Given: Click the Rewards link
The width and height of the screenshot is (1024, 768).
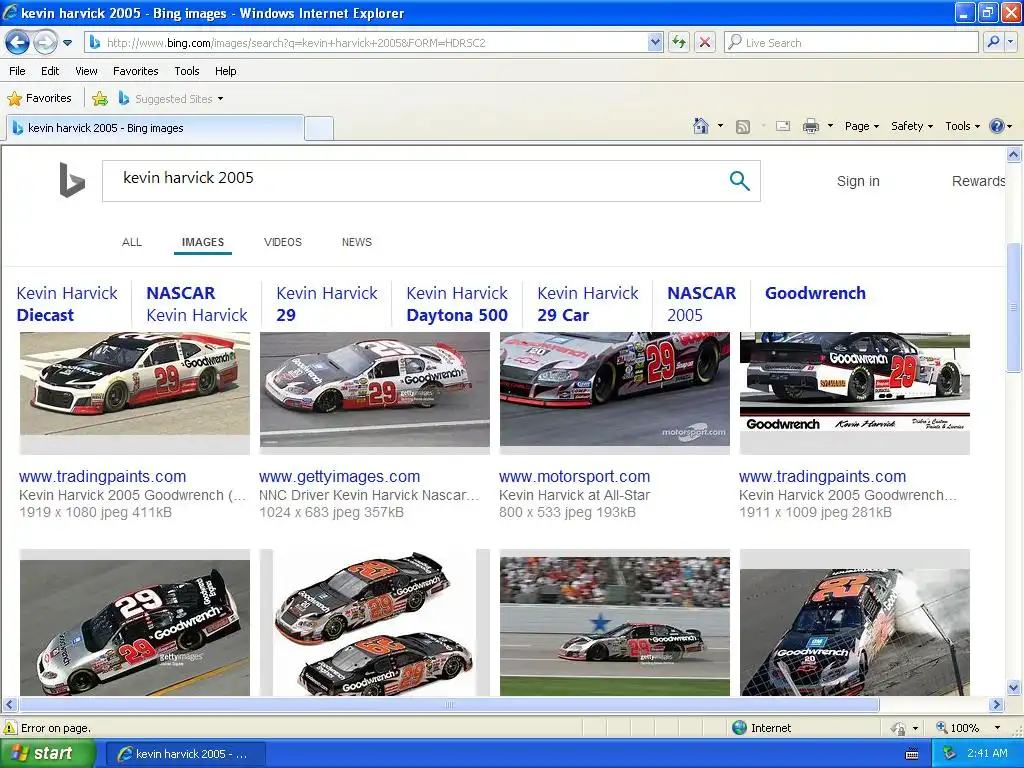Looking at the screenshot, I should [x=978, y=182].
